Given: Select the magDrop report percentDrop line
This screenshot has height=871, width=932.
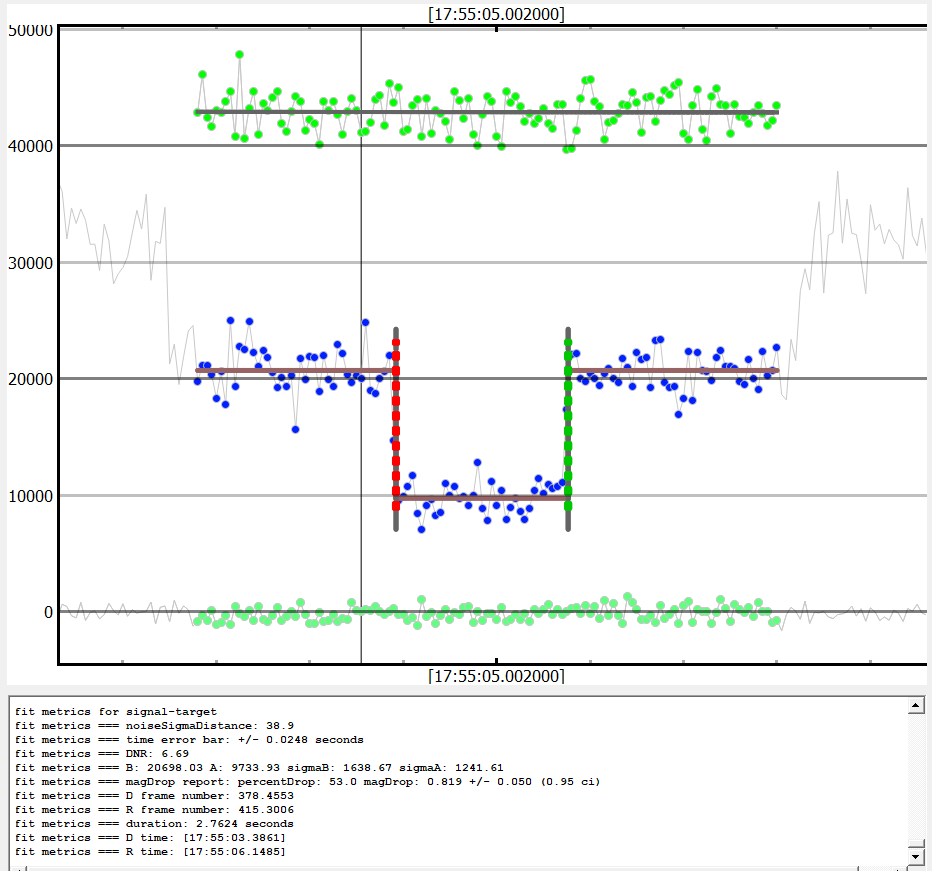Looking at the screenshot, I should (307, 781).
